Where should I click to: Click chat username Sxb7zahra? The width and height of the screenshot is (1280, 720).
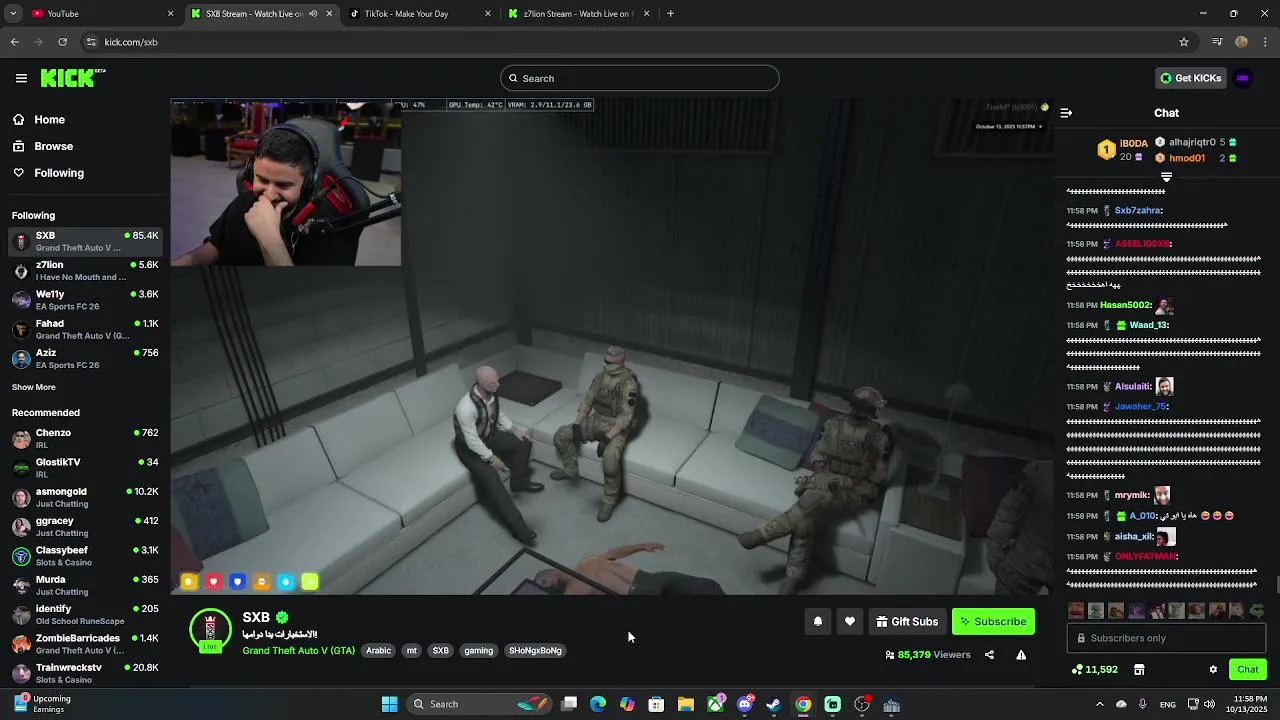(x=1138, y=211)
